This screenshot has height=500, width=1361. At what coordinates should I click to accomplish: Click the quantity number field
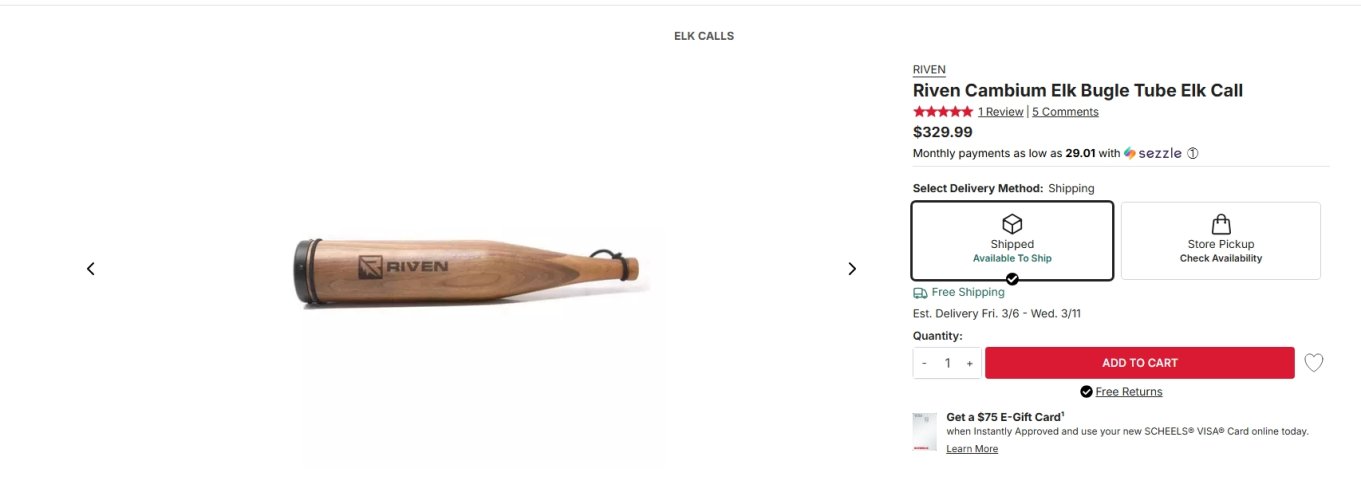click(x=947, y=363)
